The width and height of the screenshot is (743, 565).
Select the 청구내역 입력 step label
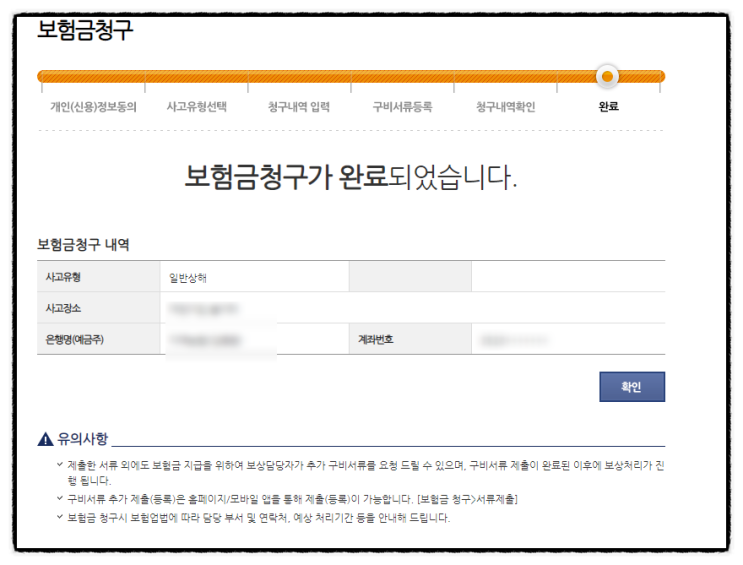click(299, 107)
